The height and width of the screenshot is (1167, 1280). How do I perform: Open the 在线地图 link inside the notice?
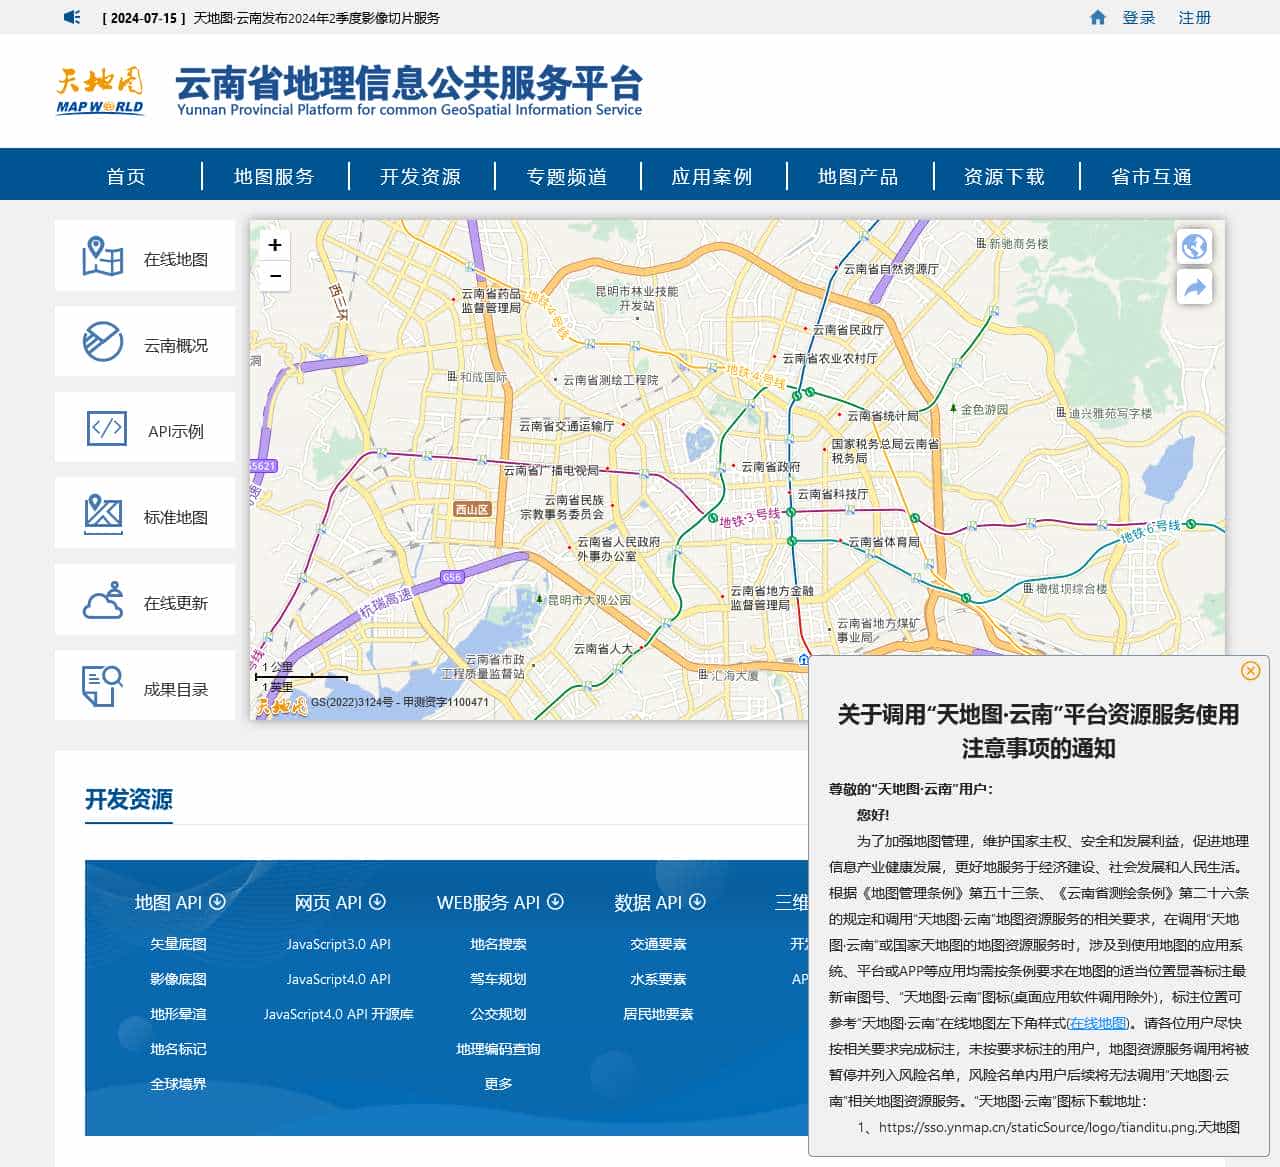pyautogui.click(x=1098, y=1022)
